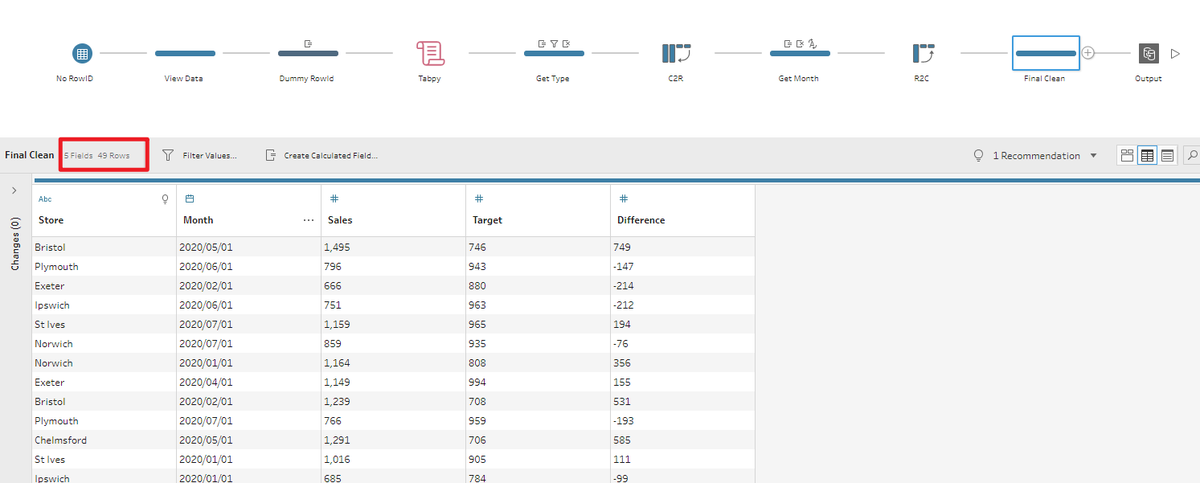Viewport: 1200px width, 483px height.
Task: Click the Difference value 585
Action: pyautogui.click(x=682, y=440)
